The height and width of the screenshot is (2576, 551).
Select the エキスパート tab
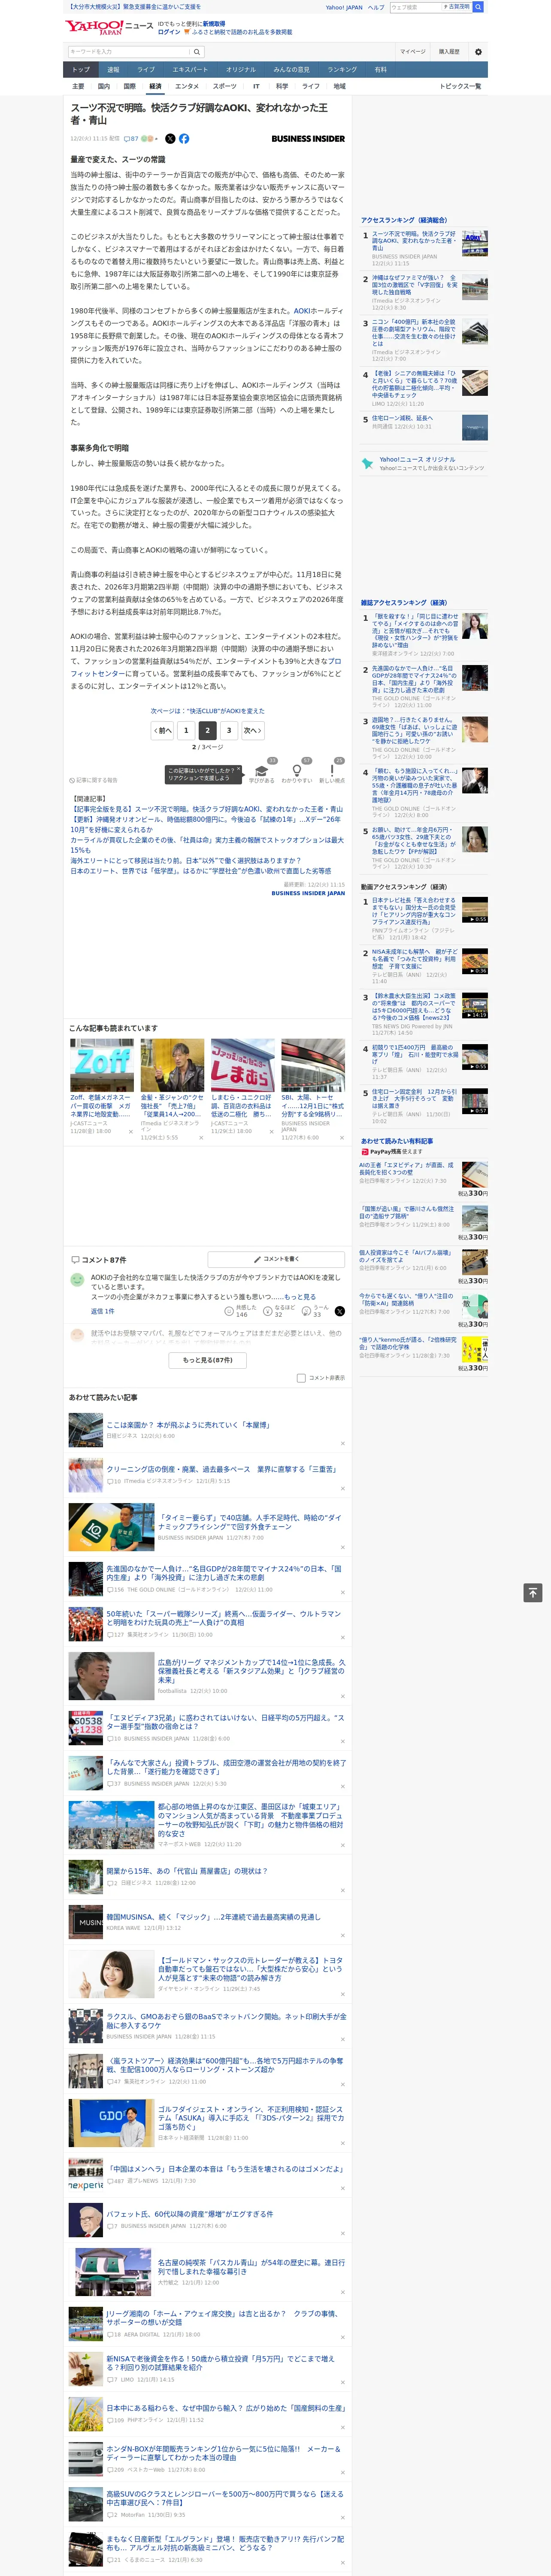pos(190,70)
